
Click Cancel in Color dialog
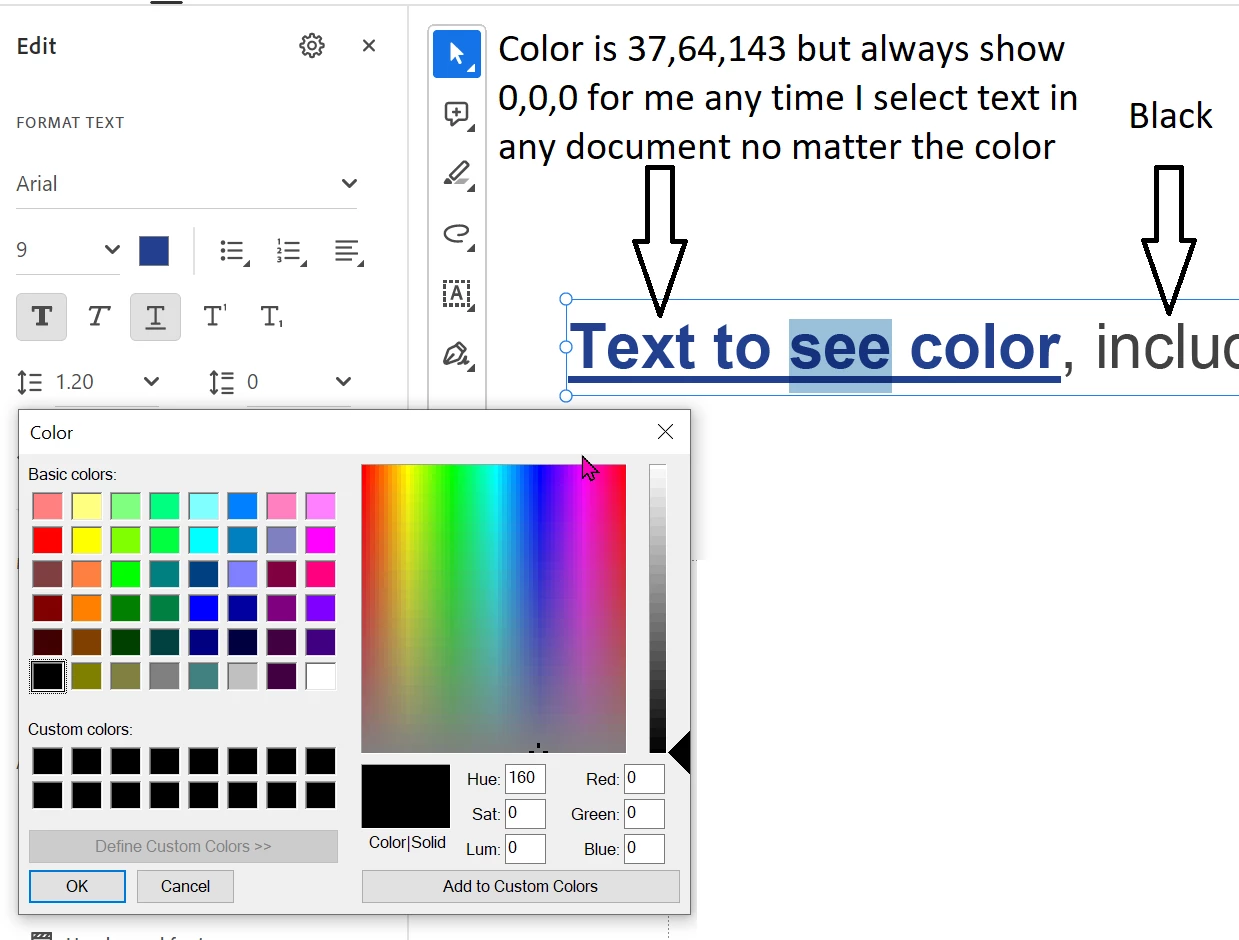tap(185, 886)
